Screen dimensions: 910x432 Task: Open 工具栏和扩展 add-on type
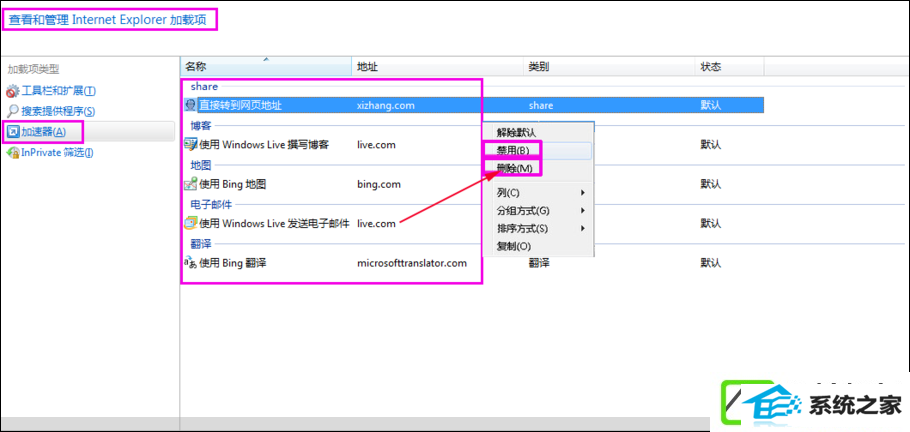pyautogui.click(x=59, y=91)
